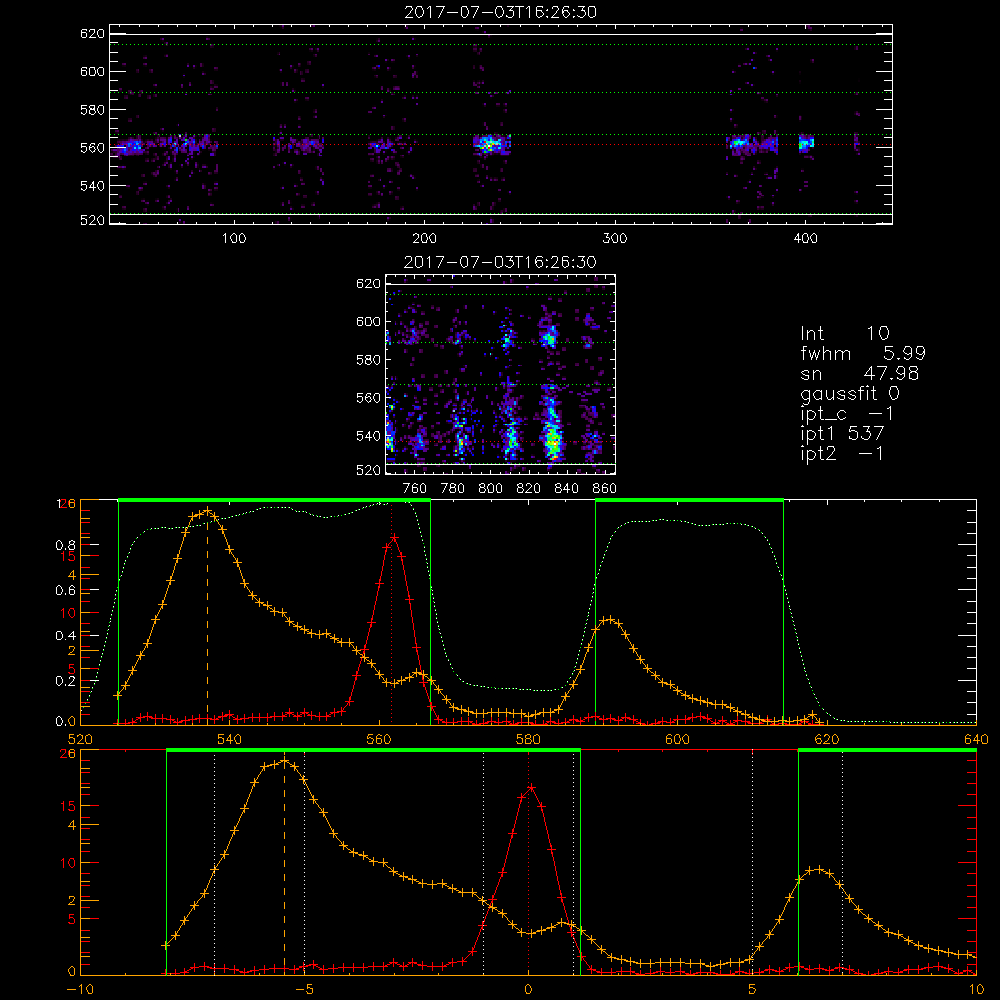Click bright blob near x=400 in top spectrogram

(807, 143)
